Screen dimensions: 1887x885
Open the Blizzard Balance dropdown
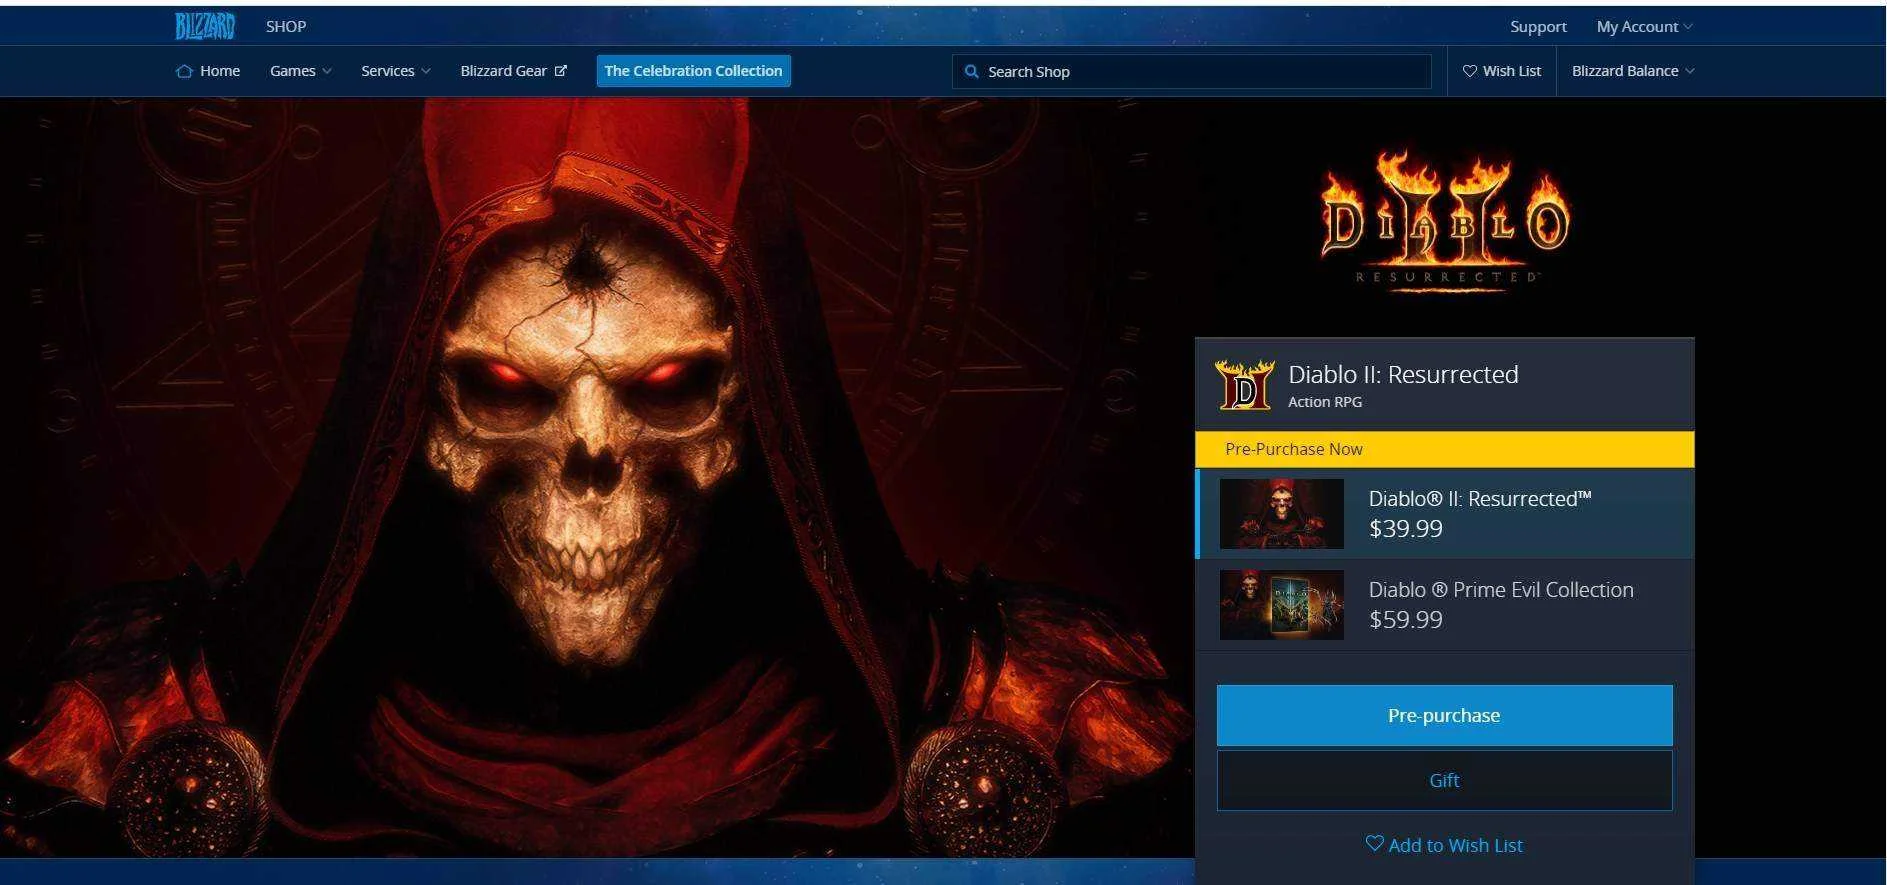[x=1633, y=71]
